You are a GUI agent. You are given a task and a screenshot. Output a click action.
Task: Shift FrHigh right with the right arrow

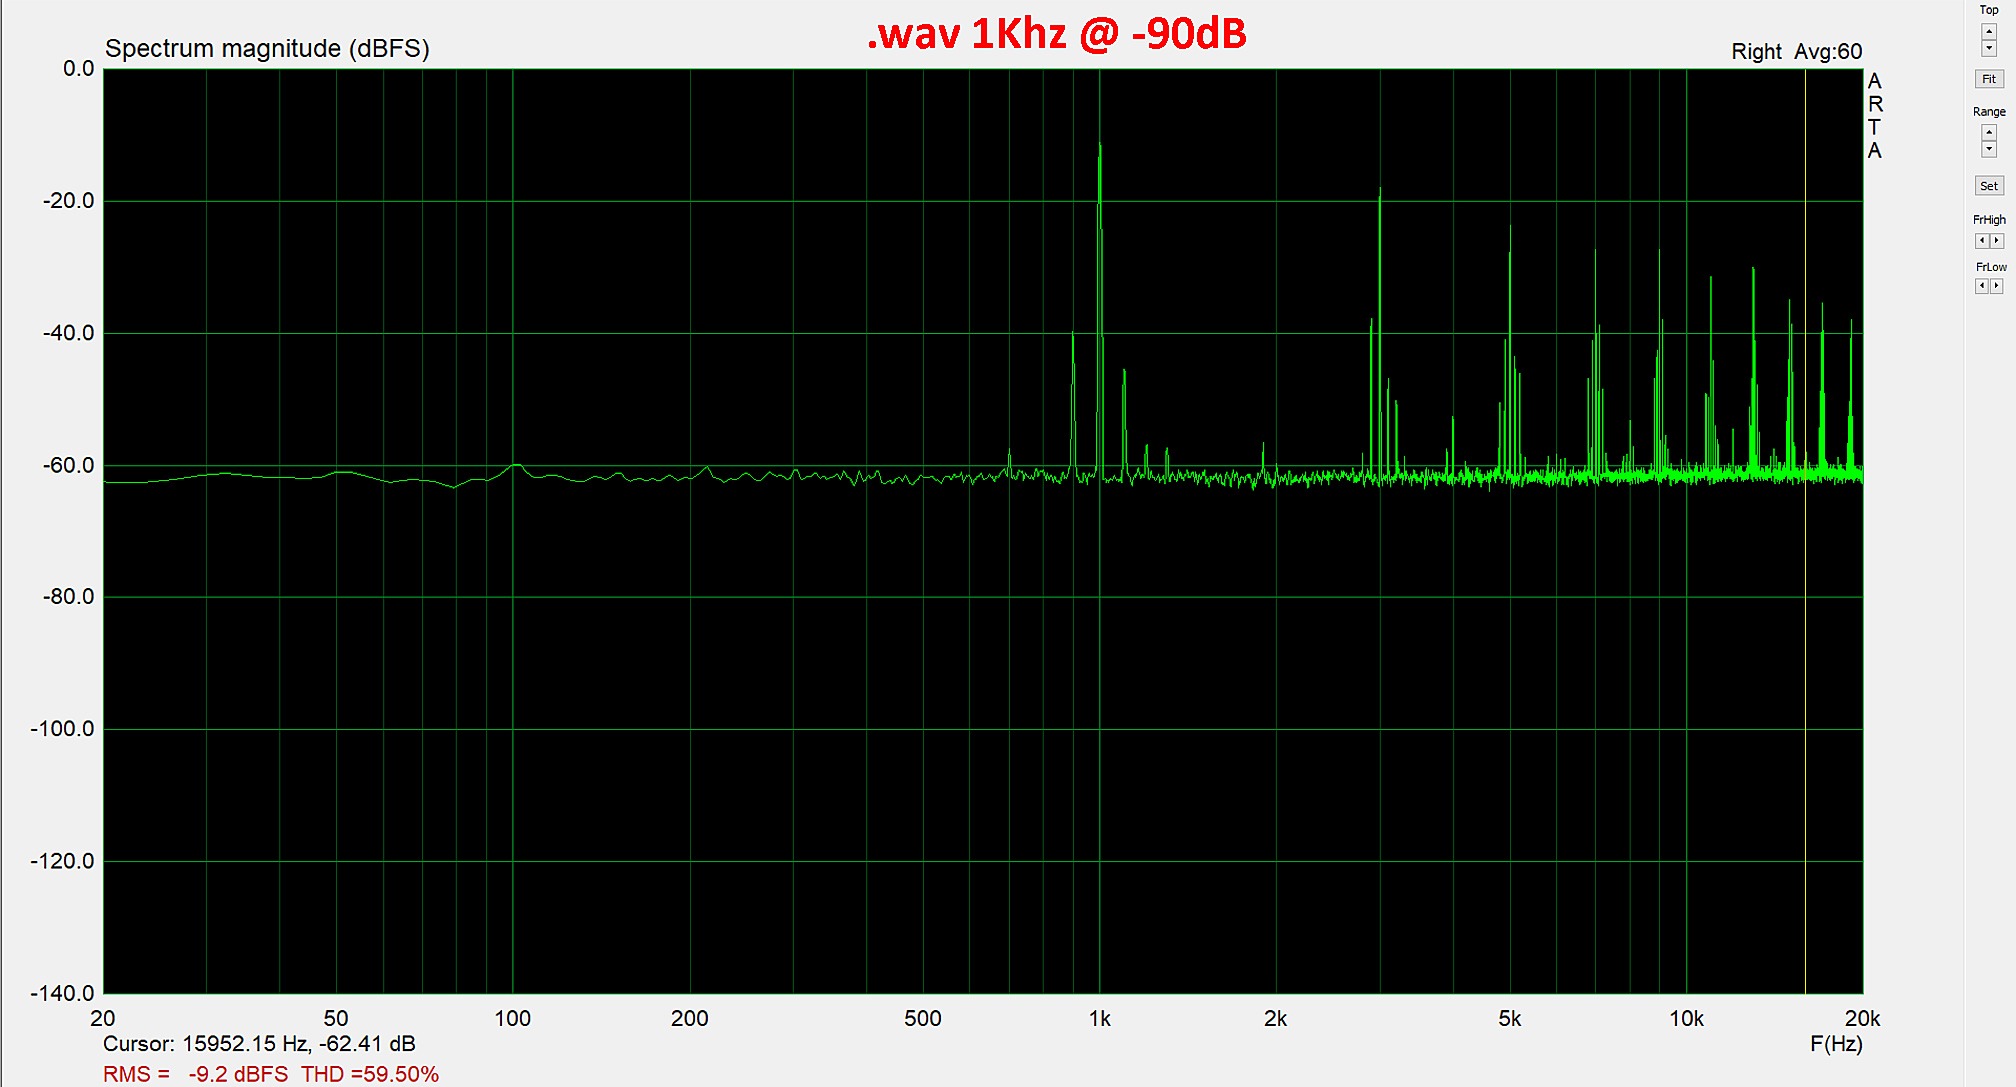coord(1997,241)
